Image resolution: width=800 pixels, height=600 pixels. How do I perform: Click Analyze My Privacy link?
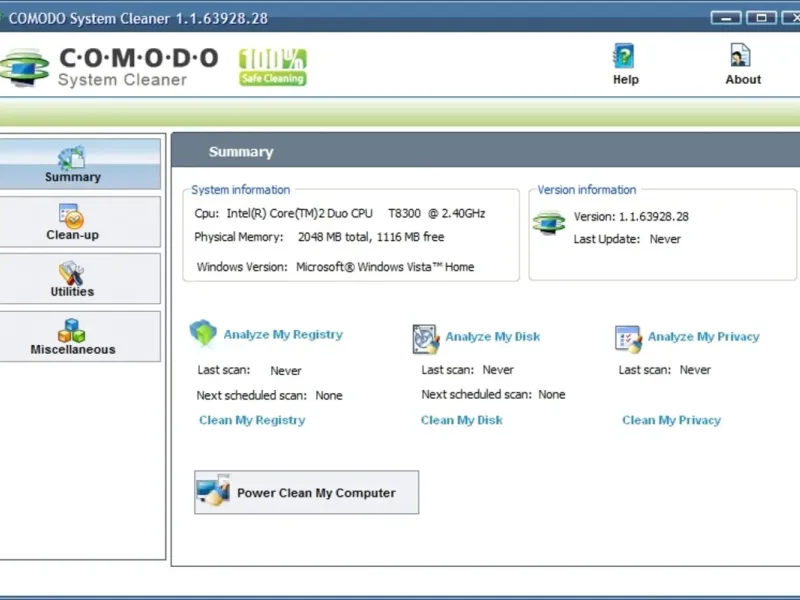704,337
